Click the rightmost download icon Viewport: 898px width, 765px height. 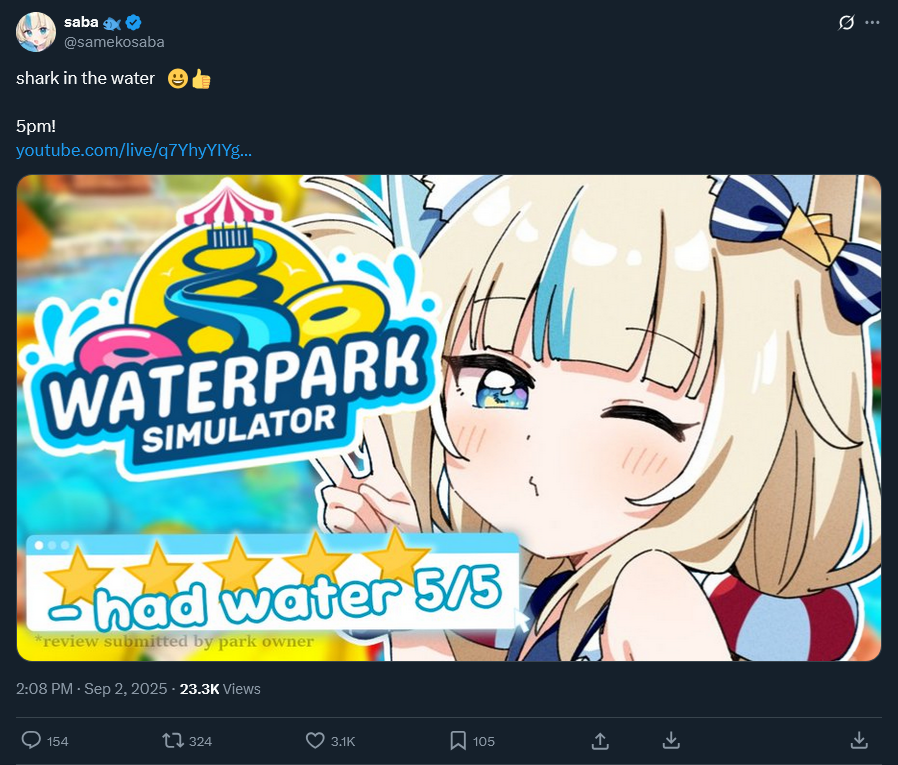point(858,740)
